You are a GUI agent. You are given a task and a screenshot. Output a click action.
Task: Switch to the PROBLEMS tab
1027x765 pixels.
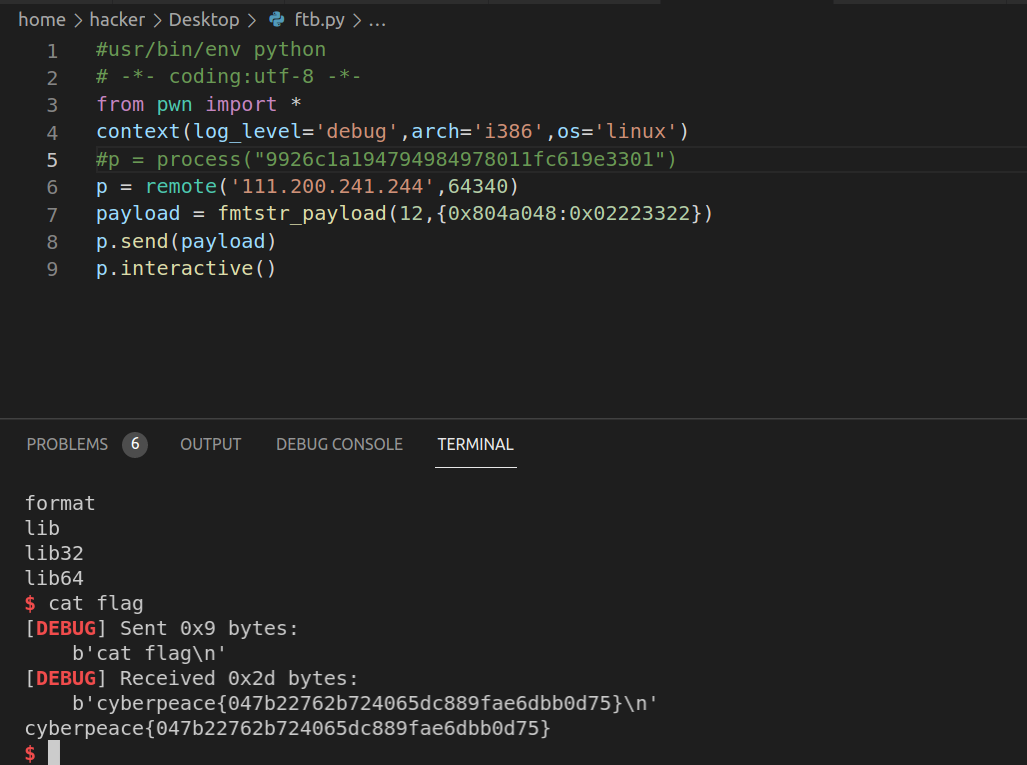pos(67,444)
